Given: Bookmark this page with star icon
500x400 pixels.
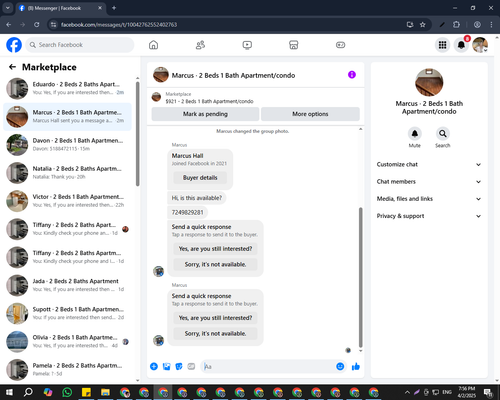Looking at the screenshot, I should point(423,25).
